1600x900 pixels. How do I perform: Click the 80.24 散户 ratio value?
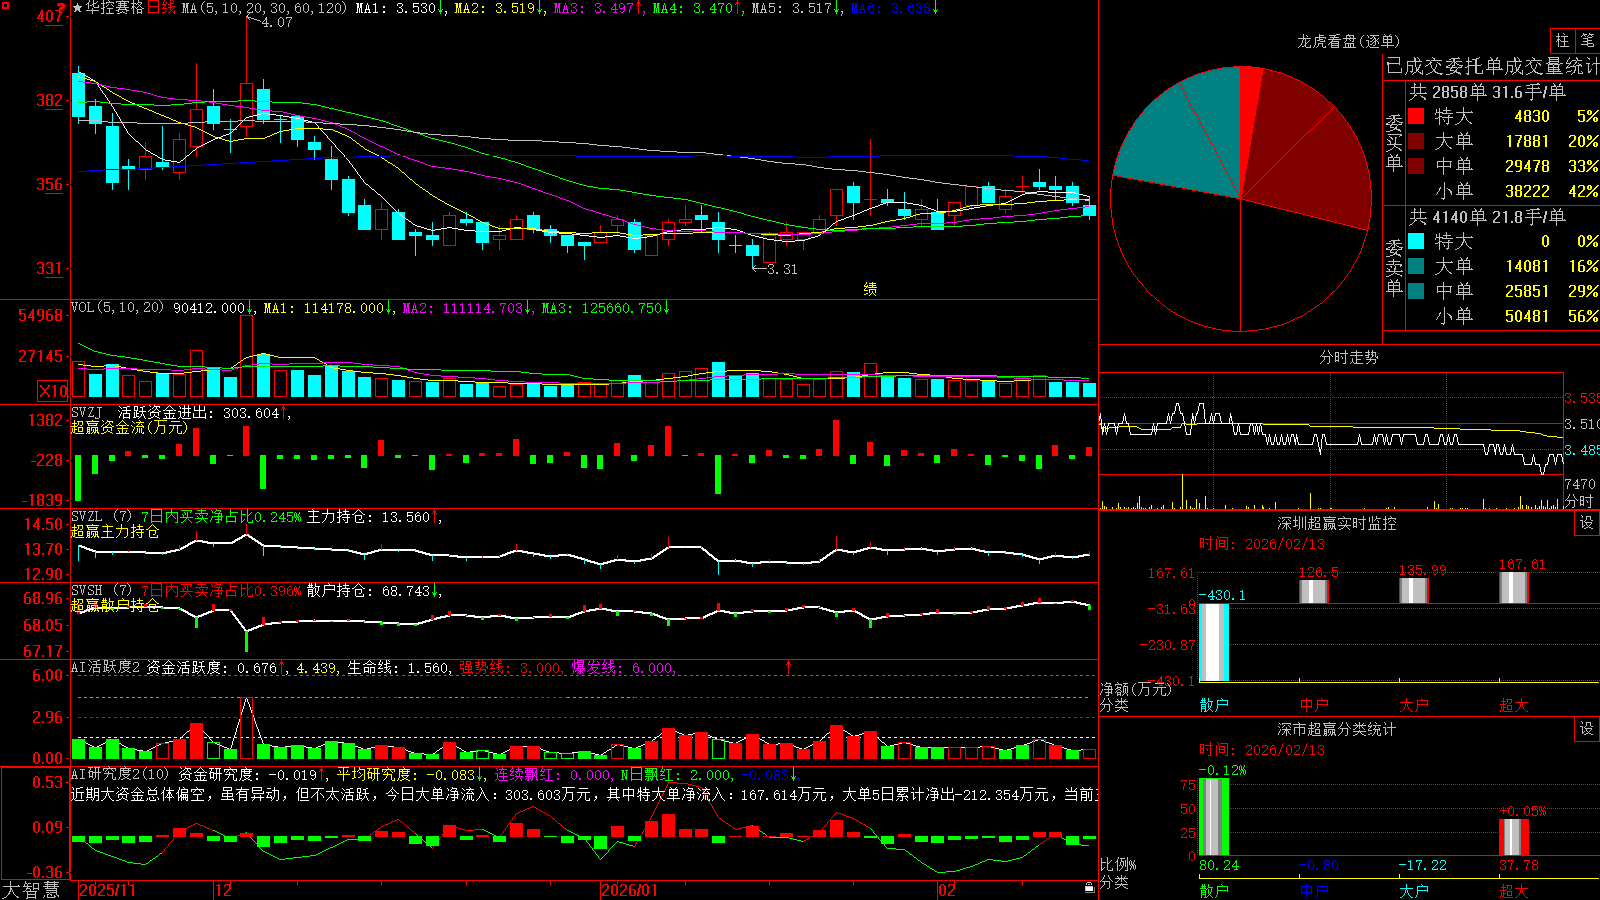point(1219,865)
